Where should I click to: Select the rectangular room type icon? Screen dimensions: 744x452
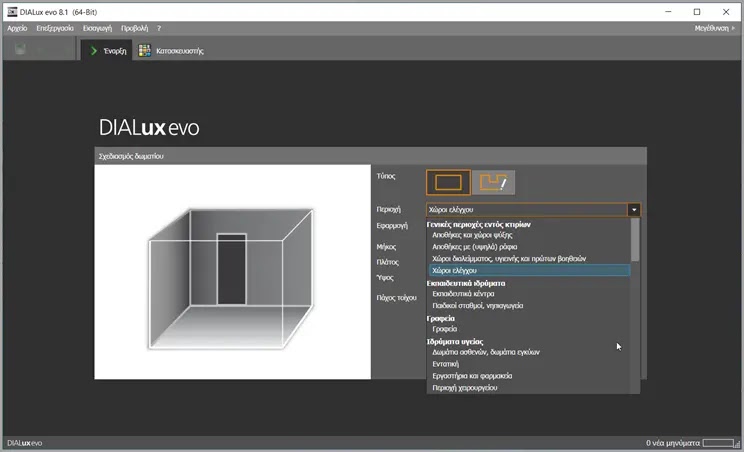click(448, 183)
